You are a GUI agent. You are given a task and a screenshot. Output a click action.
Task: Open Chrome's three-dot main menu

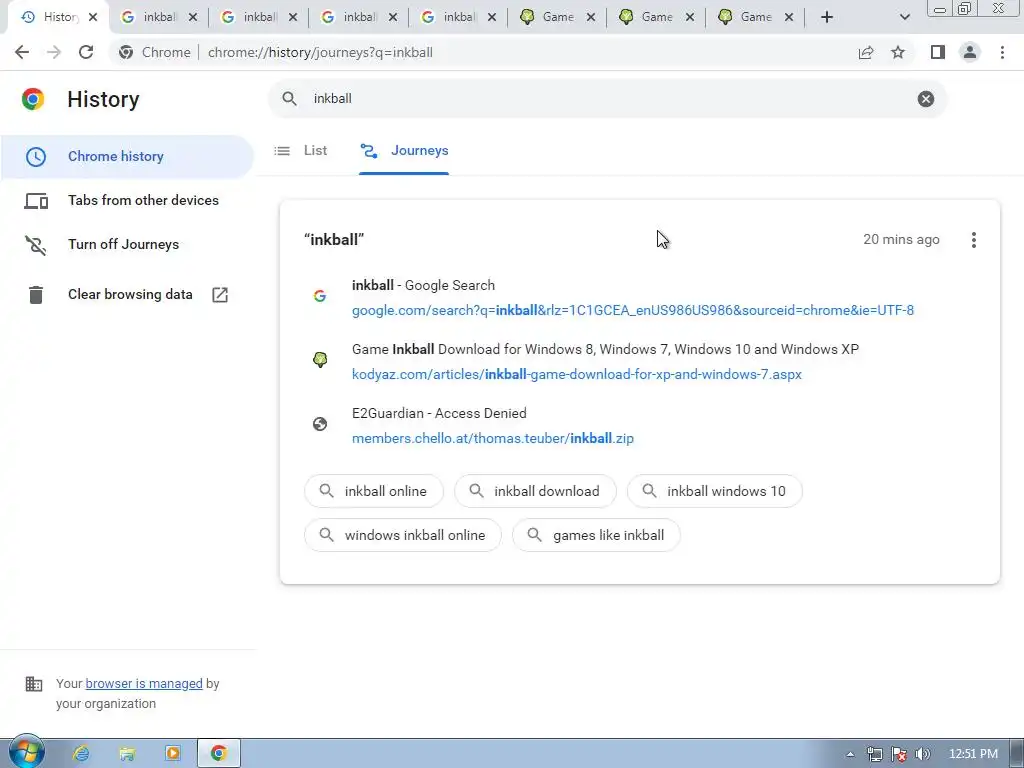[1002, 52]
